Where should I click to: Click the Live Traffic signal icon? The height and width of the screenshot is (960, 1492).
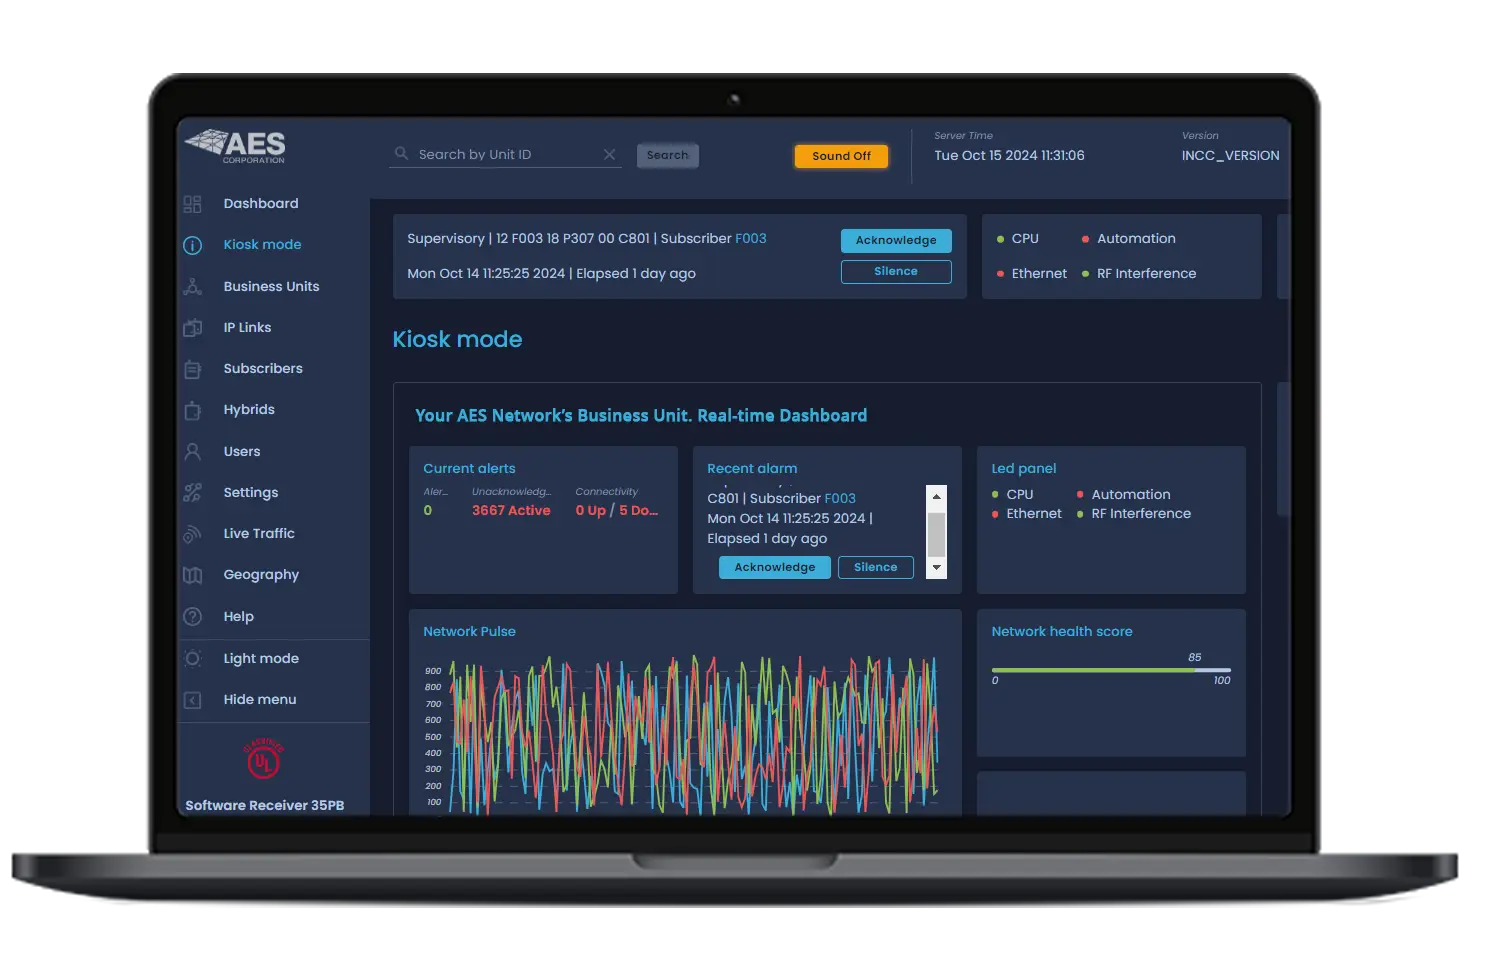click(193, 534)
